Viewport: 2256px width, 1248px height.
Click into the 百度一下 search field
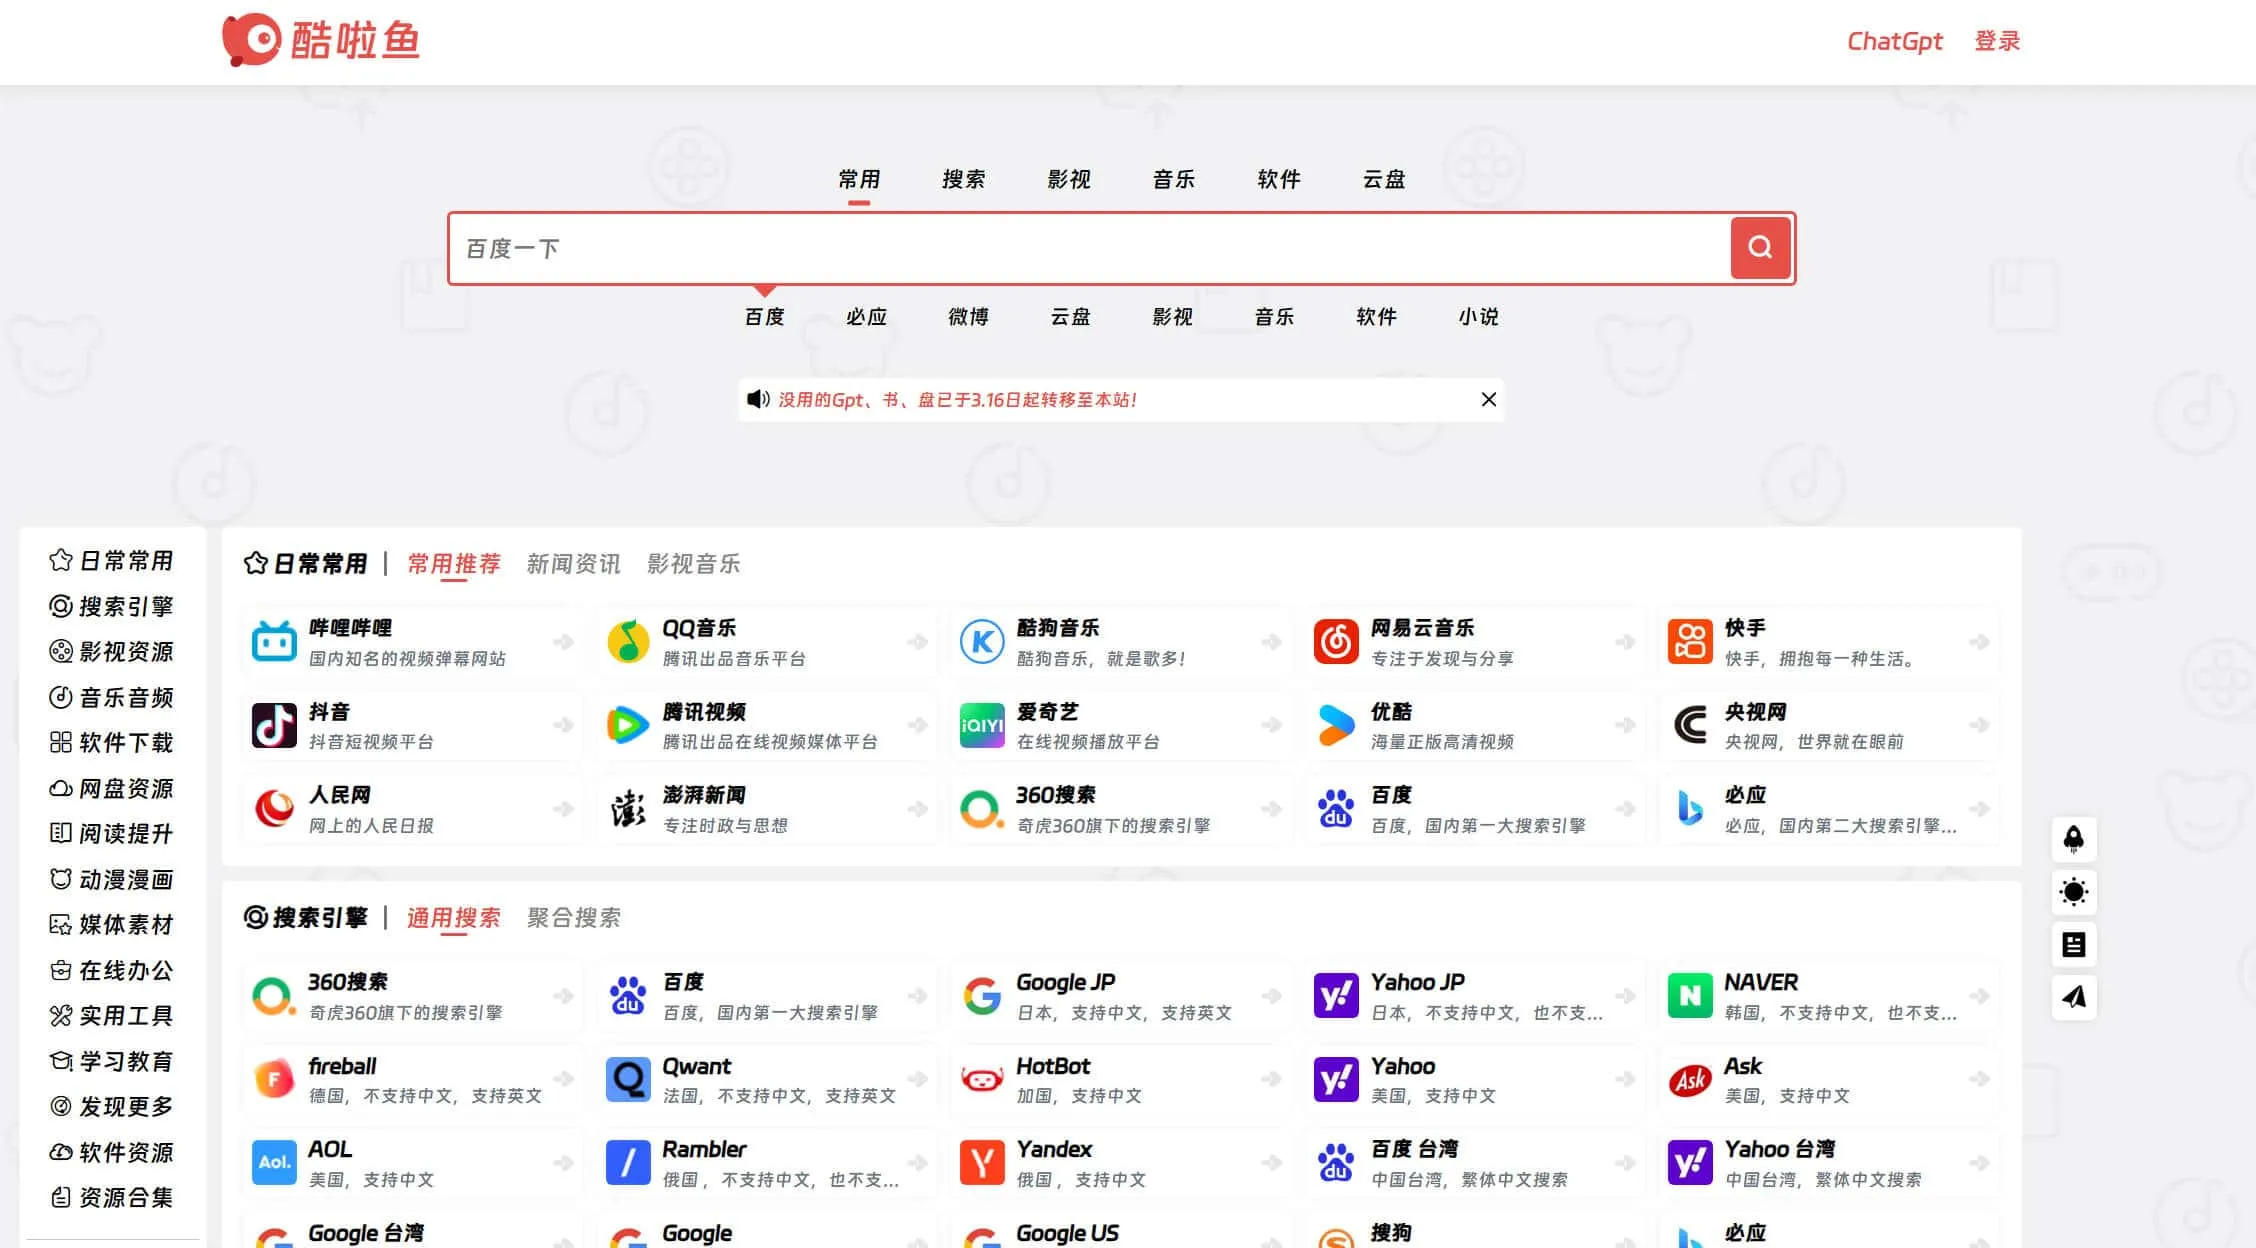point(1090,248)
